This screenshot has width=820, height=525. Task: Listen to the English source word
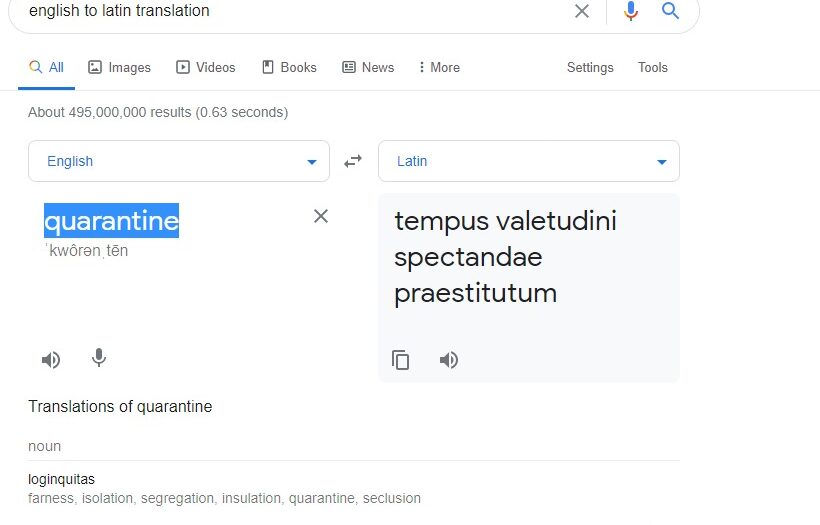(51, 360)
